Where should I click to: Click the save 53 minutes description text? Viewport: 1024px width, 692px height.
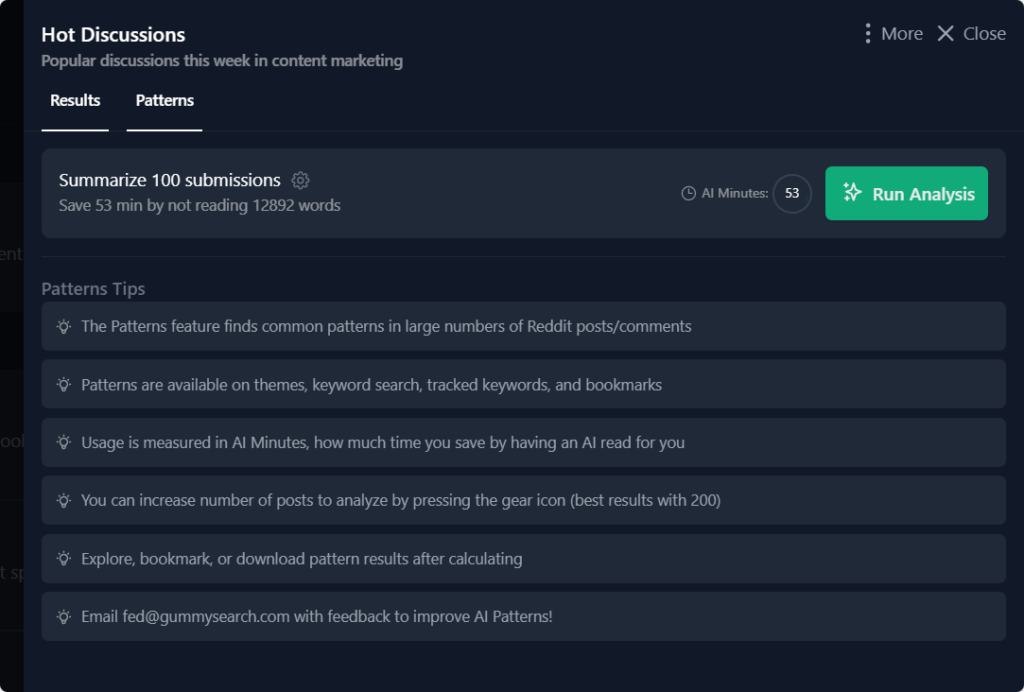coord(200,205)
